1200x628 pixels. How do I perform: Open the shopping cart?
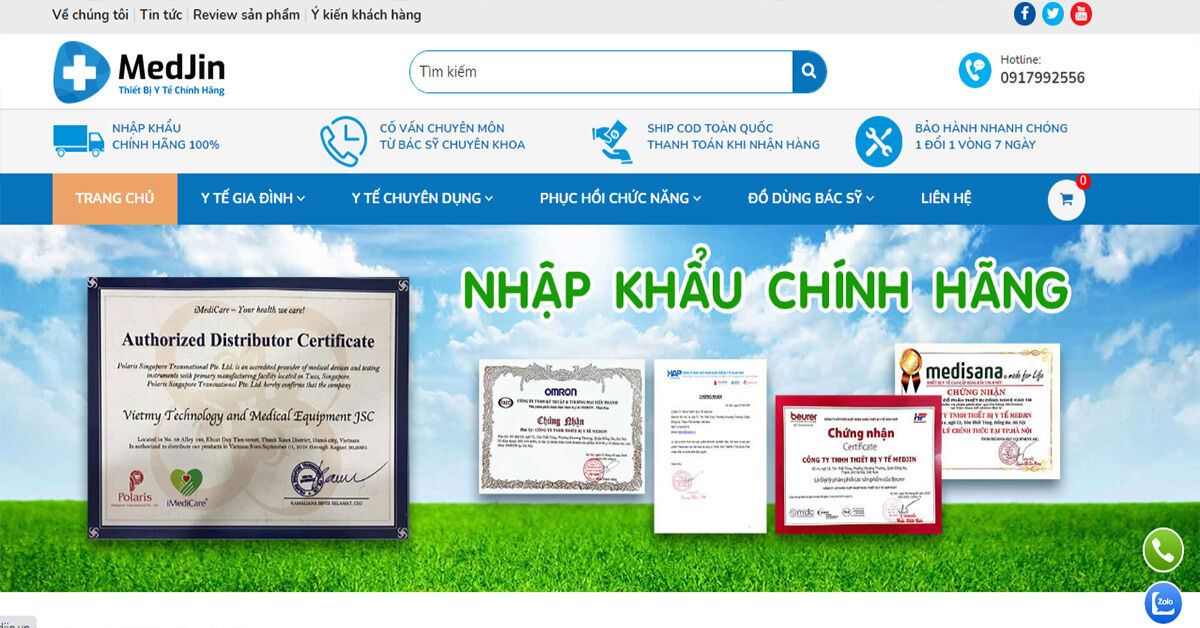point(1066,199)
